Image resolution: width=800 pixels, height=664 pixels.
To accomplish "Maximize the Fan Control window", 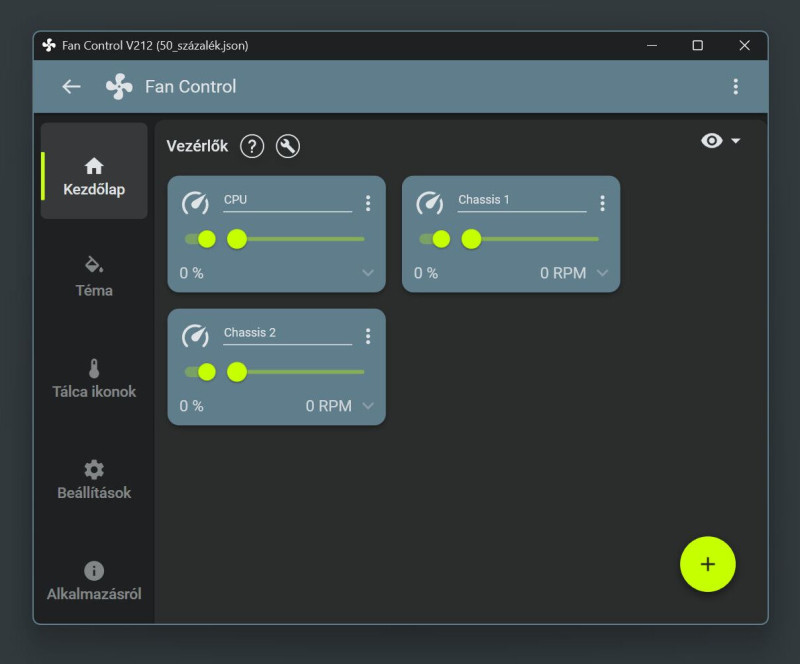I will tap(697, 45).
